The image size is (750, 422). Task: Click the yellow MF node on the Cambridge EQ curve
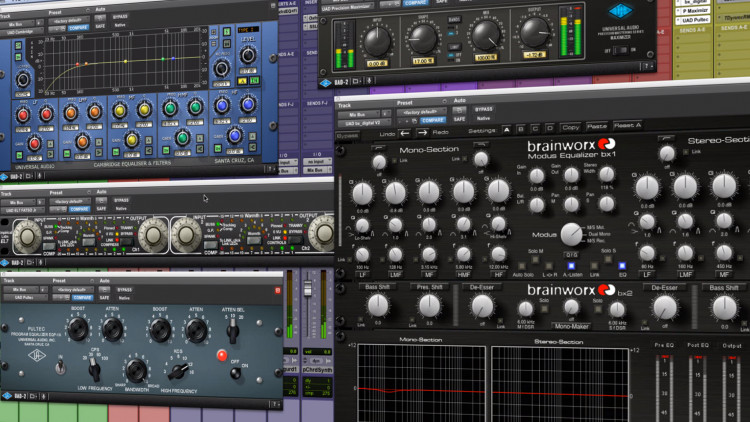click(126, 61)
